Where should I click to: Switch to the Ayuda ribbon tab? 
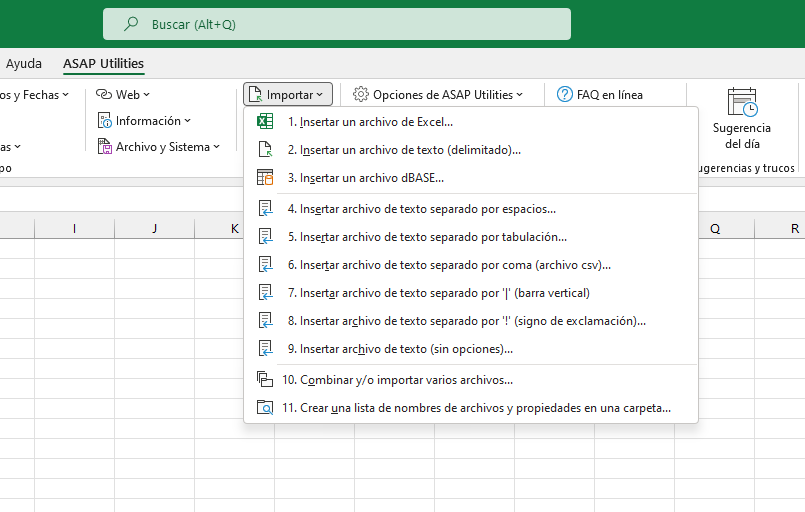(x=24, y=64)
